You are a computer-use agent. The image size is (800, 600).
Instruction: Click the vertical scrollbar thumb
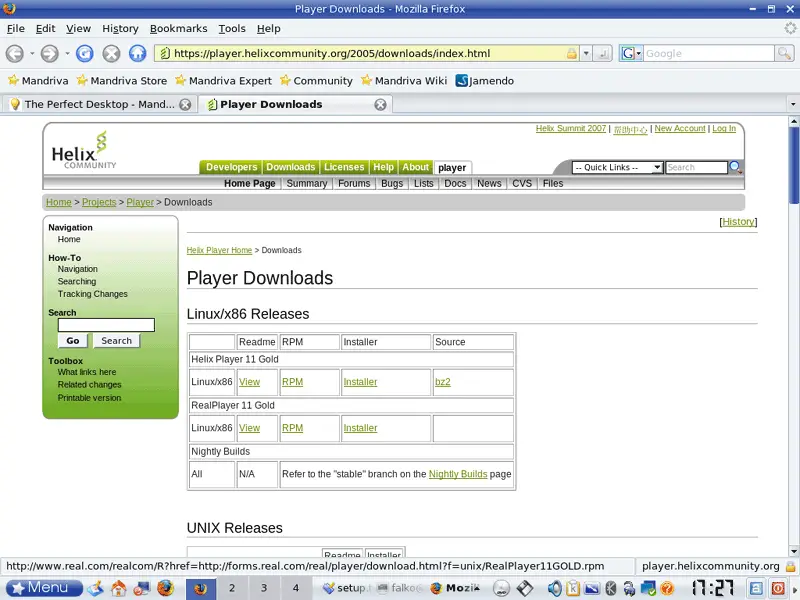tap(793, 166)
